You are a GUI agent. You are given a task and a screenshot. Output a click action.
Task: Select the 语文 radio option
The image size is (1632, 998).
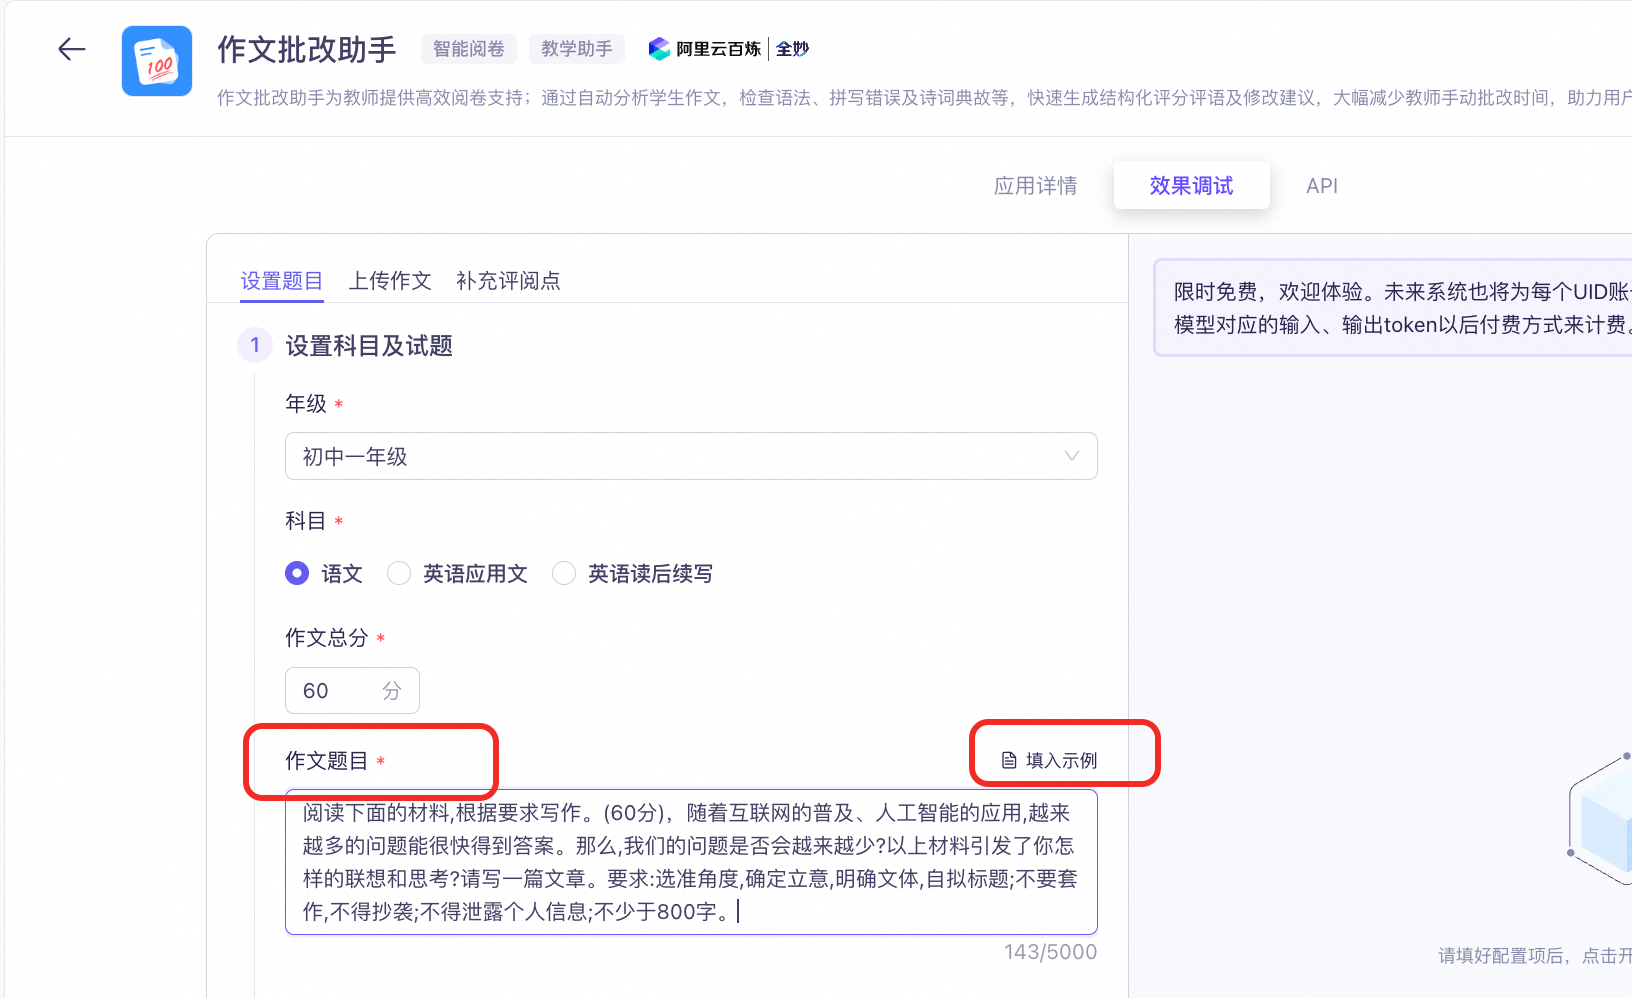click(x=297, y=573)
